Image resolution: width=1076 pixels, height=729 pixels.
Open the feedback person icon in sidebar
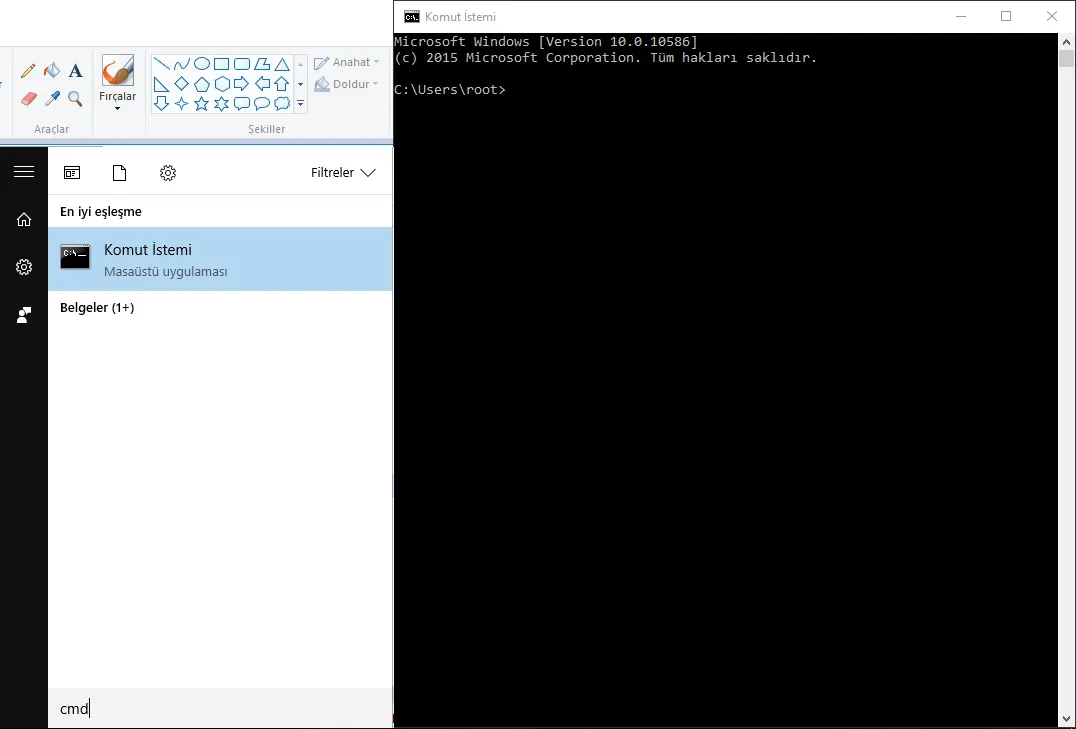[x=24, y=315]
